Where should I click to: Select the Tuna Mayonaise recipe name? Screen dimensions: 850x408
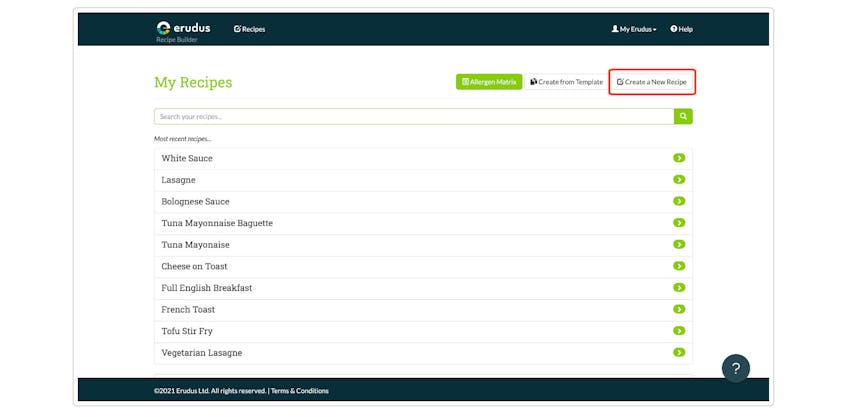click(195, 245)
